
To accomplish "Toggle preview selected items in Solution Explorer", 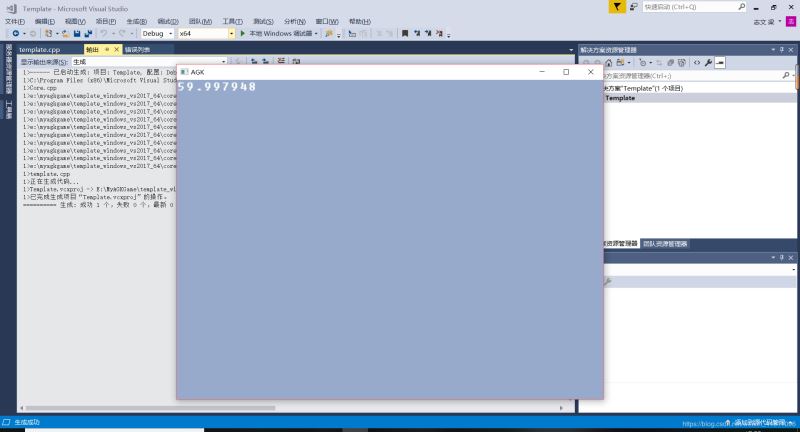I will (x=720, y=63).
